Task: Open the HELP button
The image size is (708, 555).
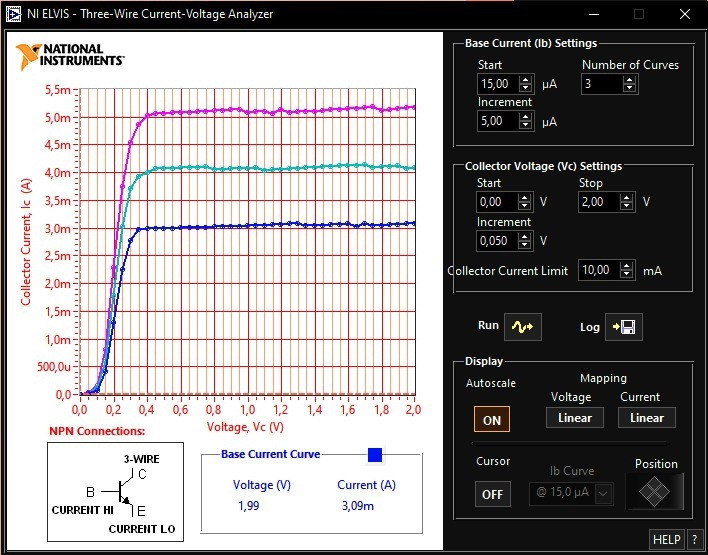Action: click(x=667, y=539)
